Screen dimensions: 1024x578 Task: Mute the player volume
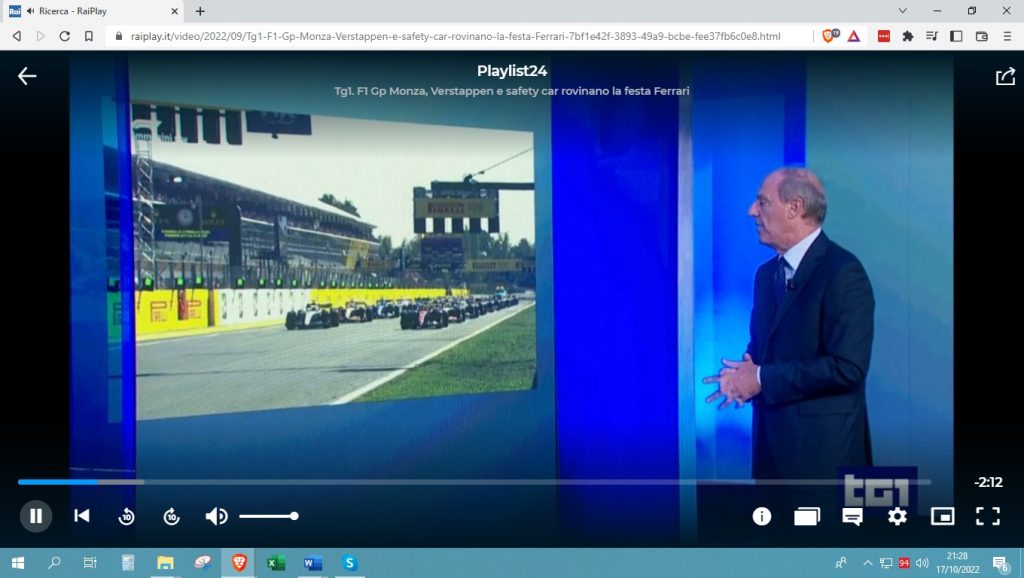(216, 516)
